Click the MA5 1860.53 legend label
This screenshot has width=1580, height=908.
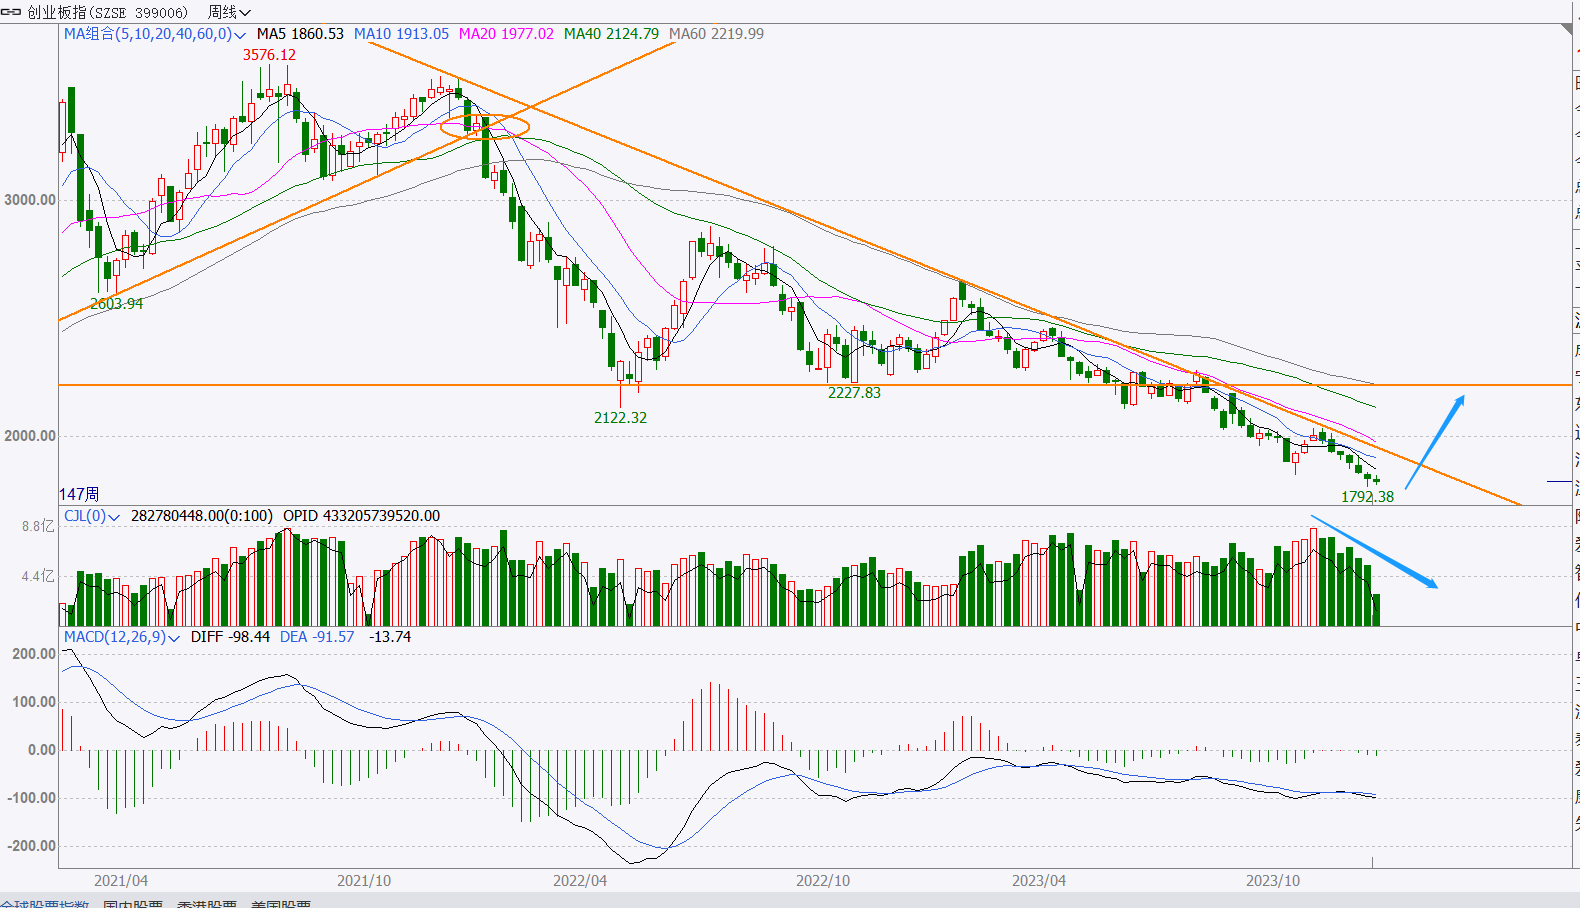pos(300,34)
